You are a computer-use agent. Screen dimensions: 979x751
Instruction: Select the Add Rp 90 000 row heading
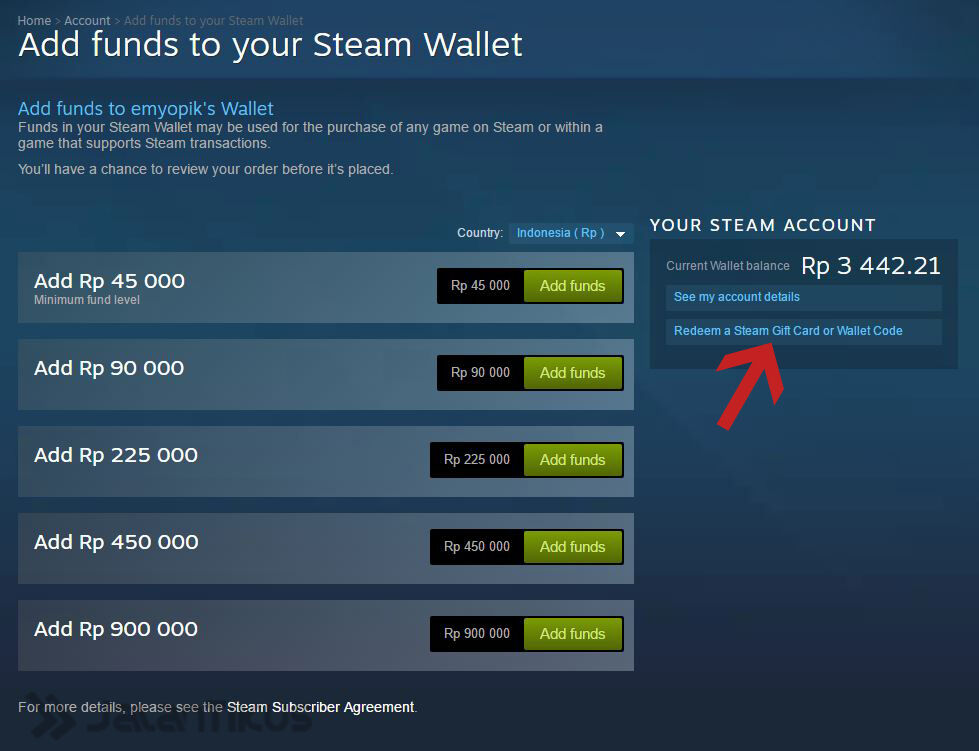pos(109,368)
